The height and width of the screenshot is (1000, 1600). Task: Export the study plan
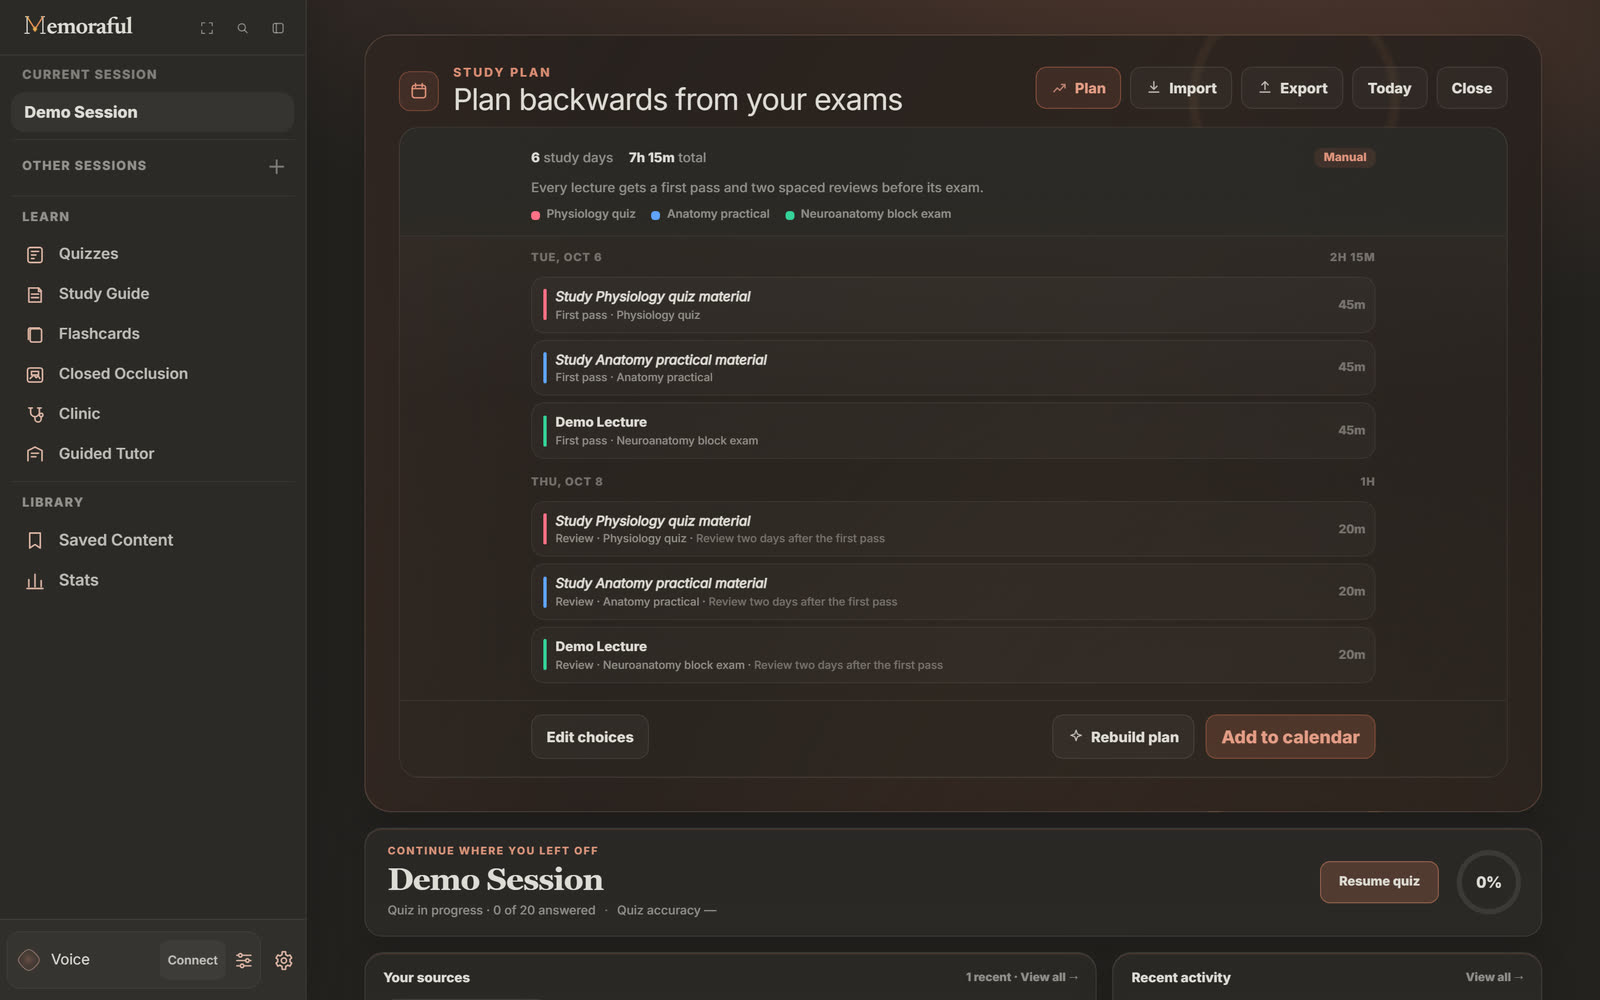coord(1292,88)
